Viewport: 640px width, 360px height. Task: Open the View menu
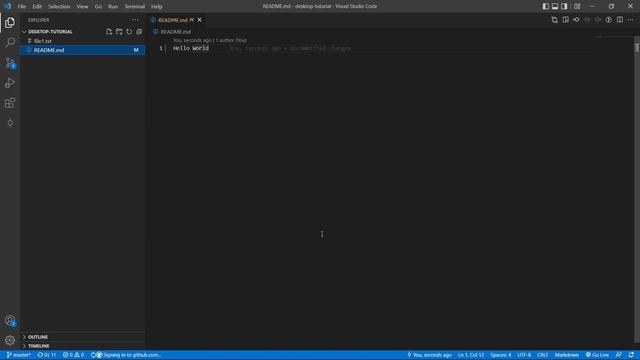tap(82, 6)
